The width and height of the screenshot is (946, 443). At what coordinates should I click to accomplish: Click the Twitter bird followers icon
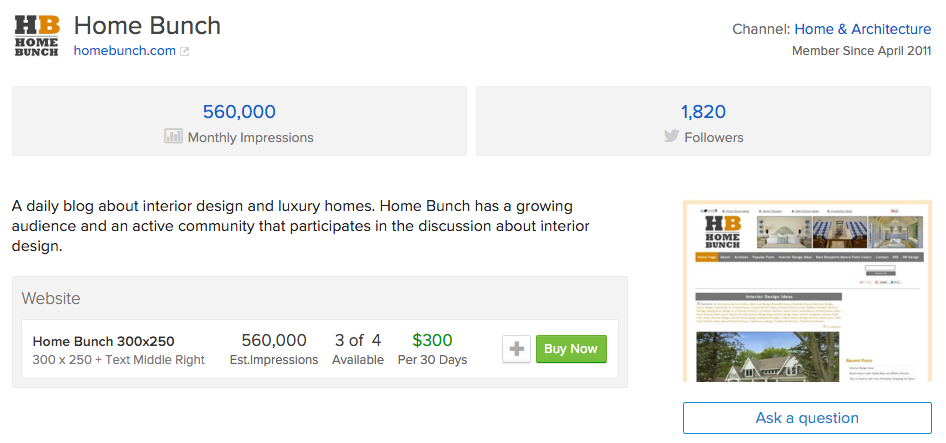click(x=671, y=137)
